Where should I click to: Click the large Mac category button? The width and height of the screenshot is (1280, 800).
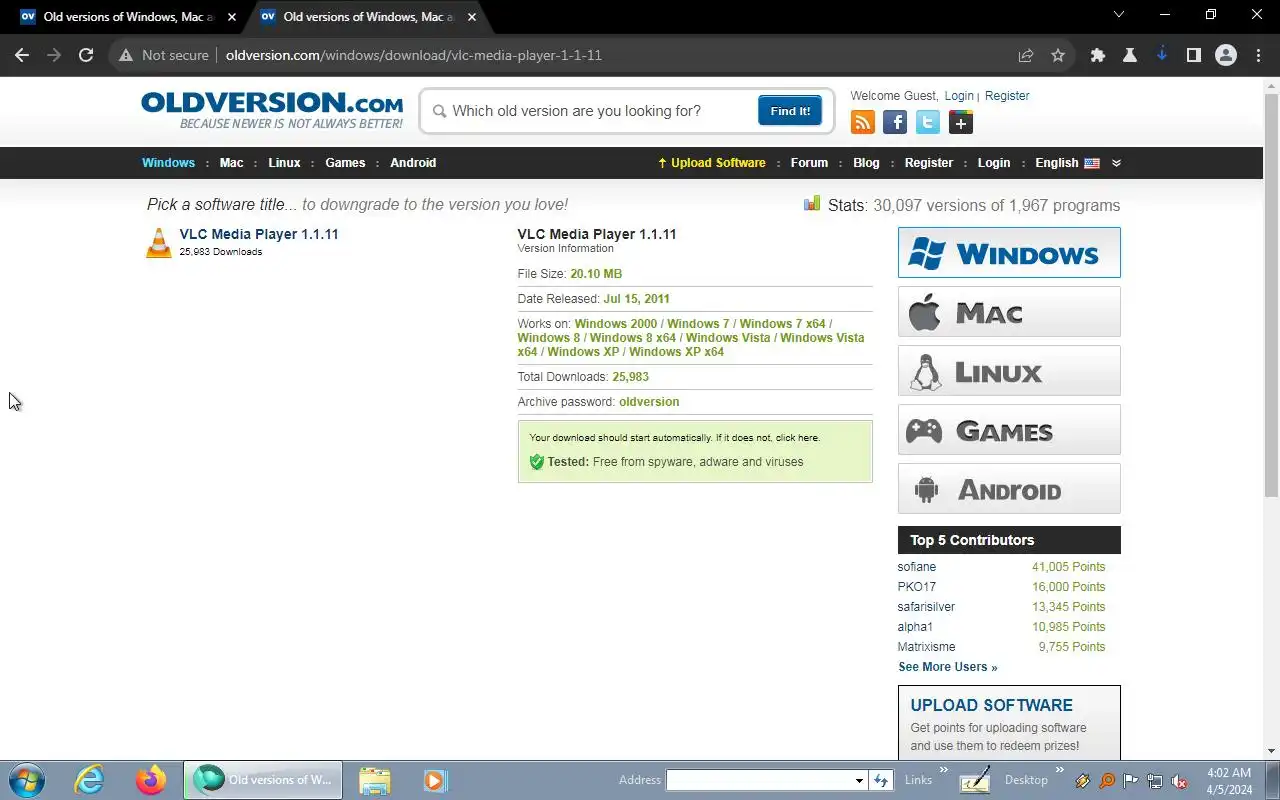pos(1009,312)
